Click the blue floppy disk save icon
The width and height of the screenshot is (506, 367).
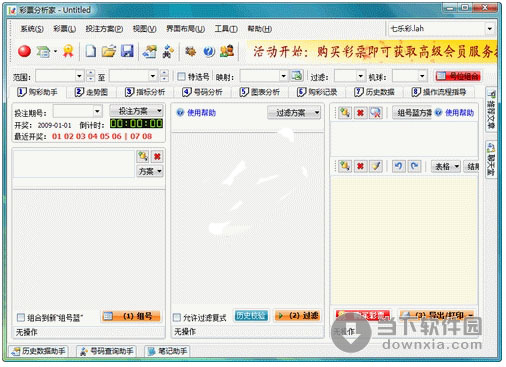coord(127,51)
